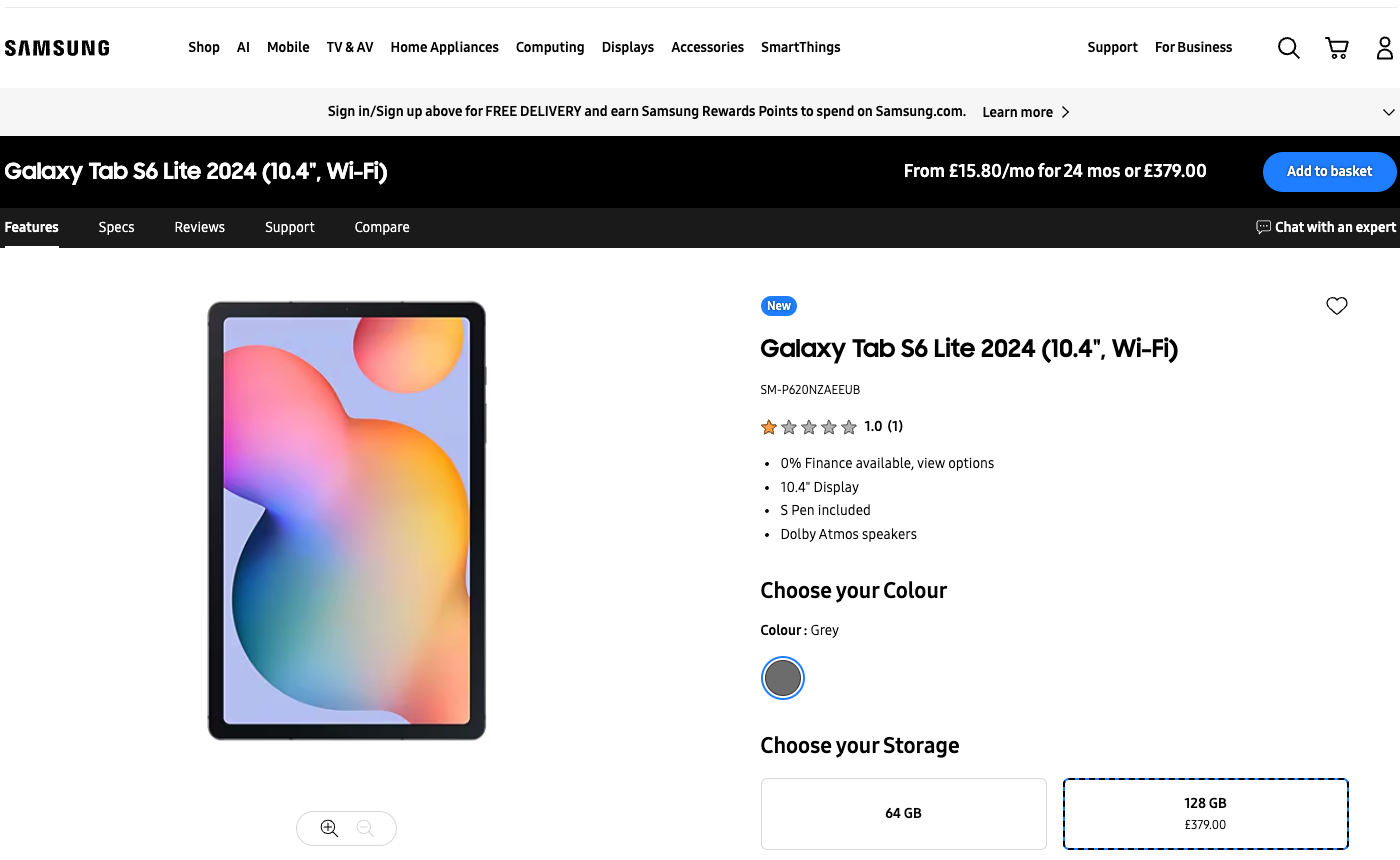Open the search magnifier icon
1400x860 pixels.
pyautogui.click(x=1288, y=48)
